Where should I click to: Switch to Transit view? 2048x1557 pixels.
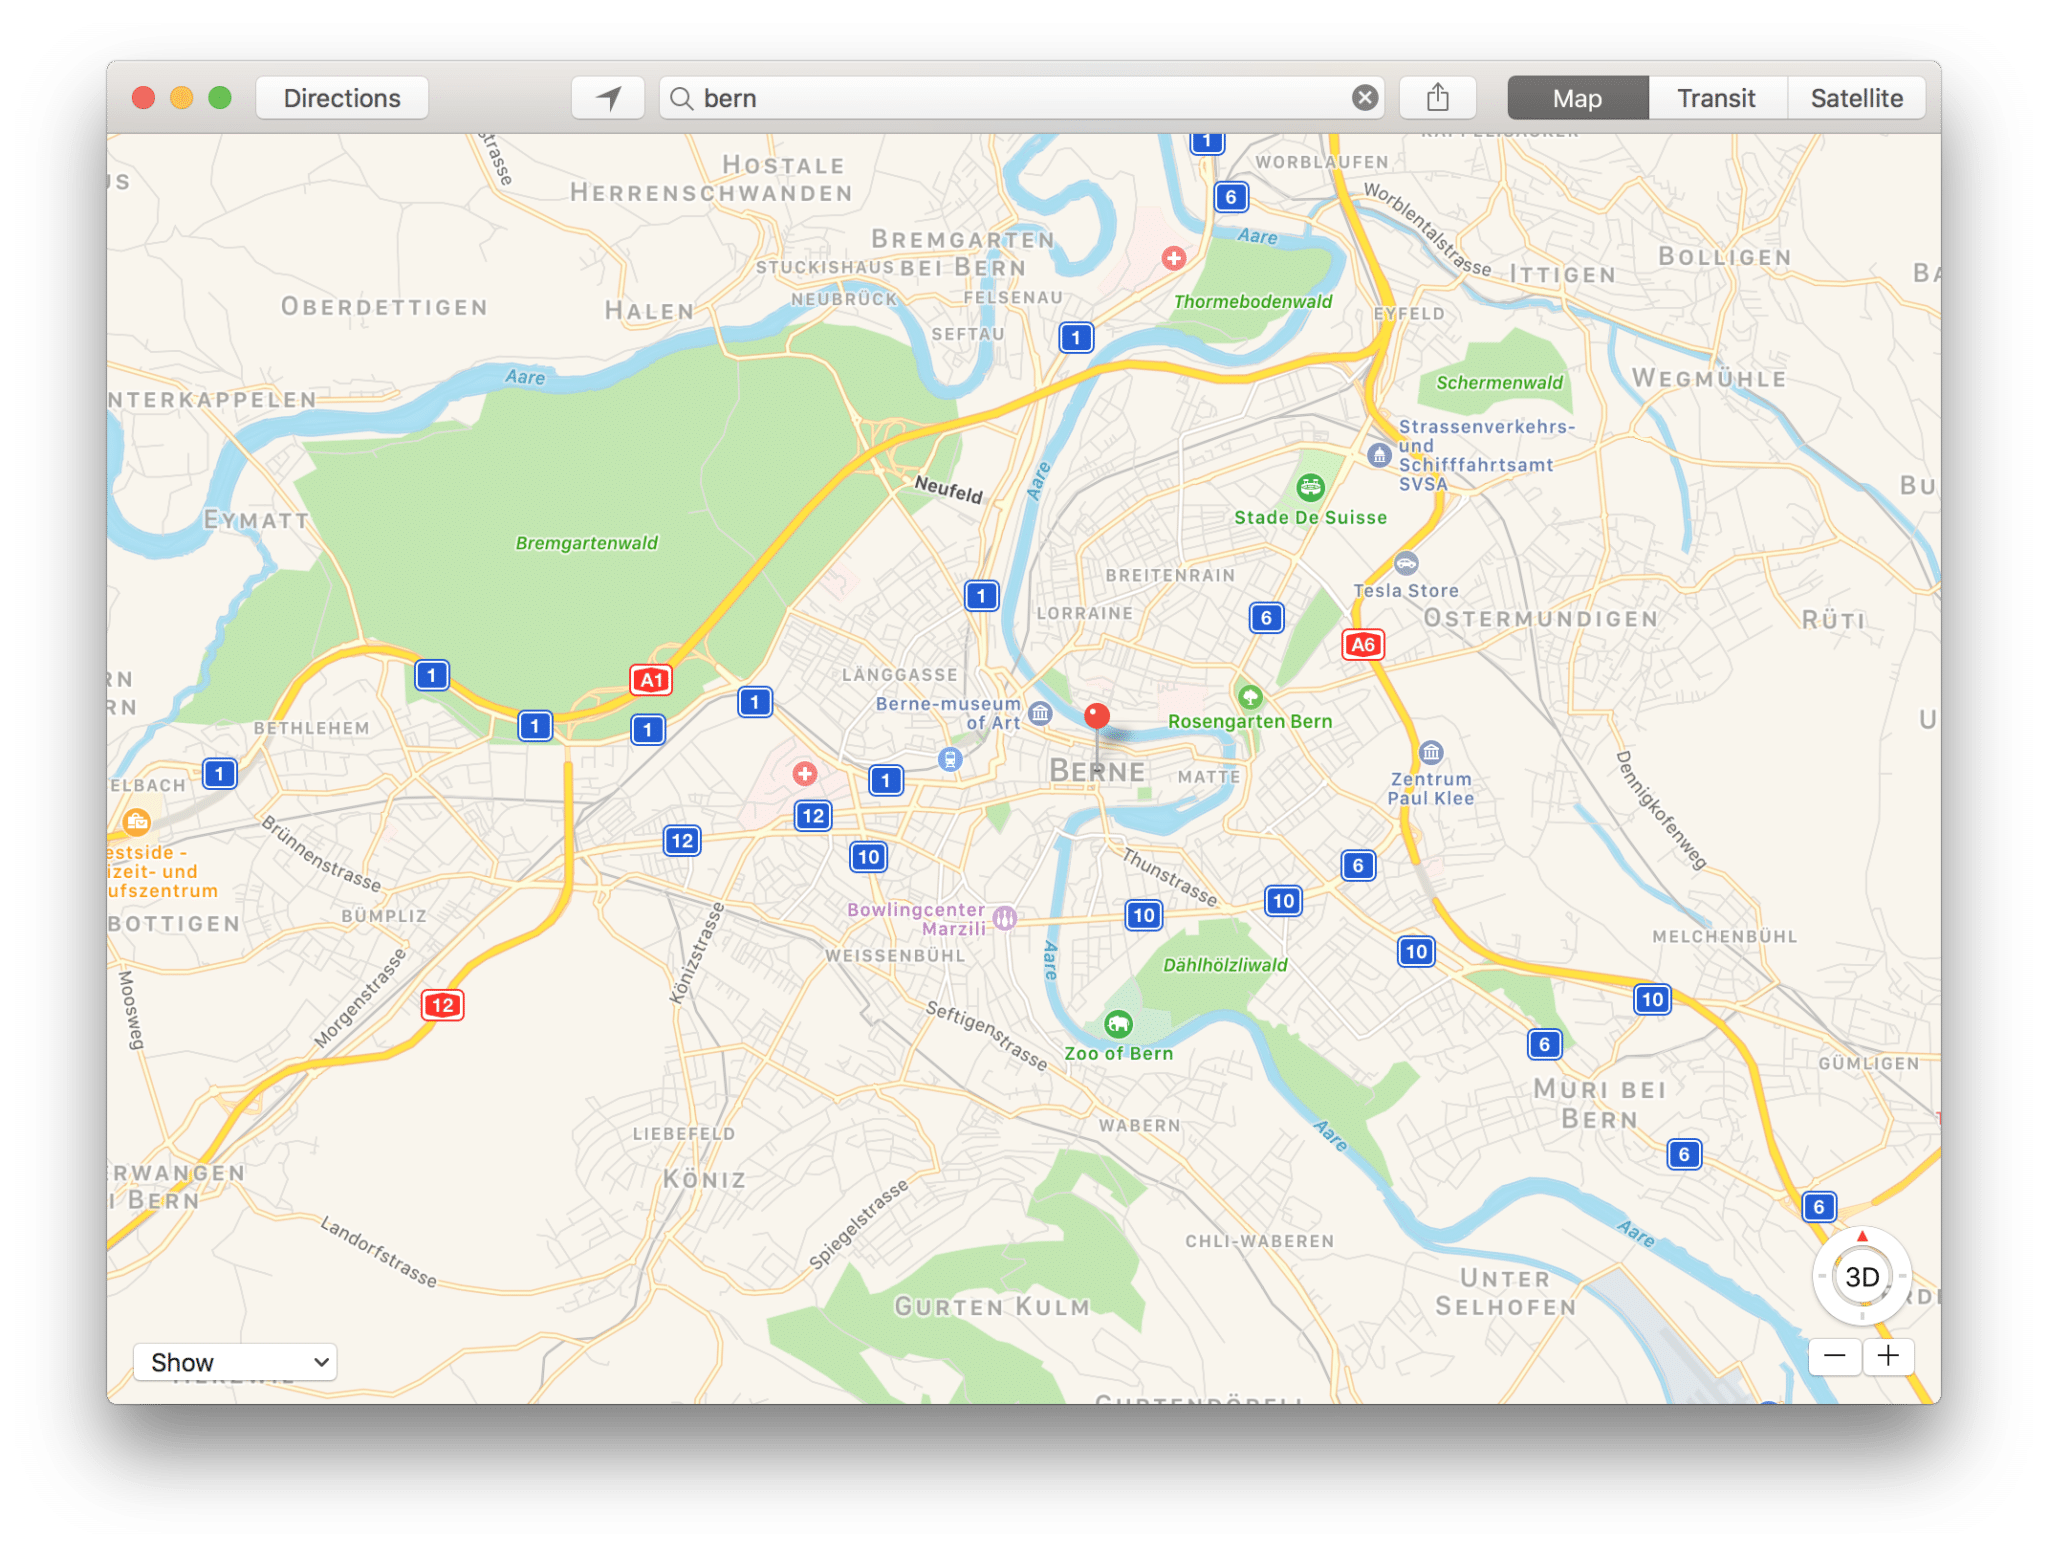click(1716, 98)
